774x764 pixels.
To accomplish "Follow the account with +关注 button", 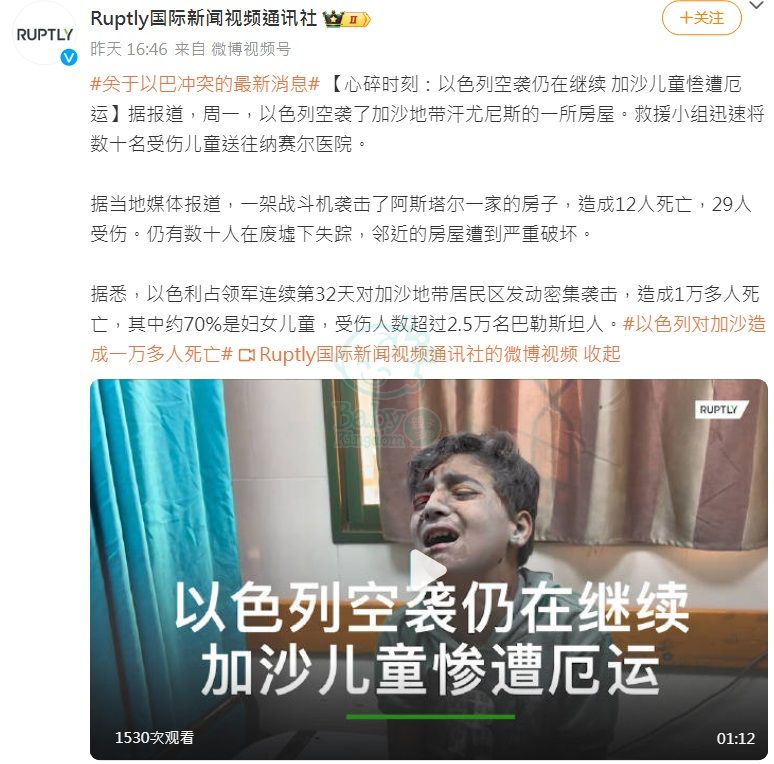I will (x=701, y=18).
